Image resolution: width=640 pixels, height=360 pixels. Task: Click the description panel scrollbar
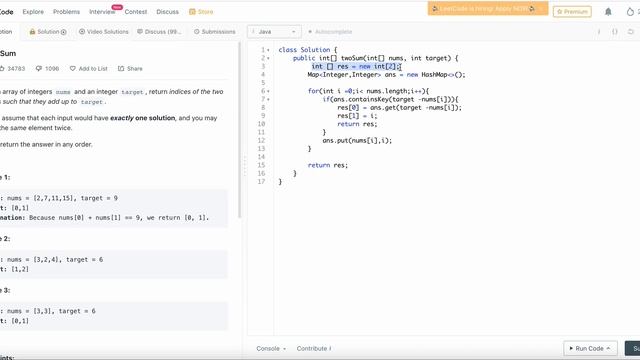click(x=240, y=131)
